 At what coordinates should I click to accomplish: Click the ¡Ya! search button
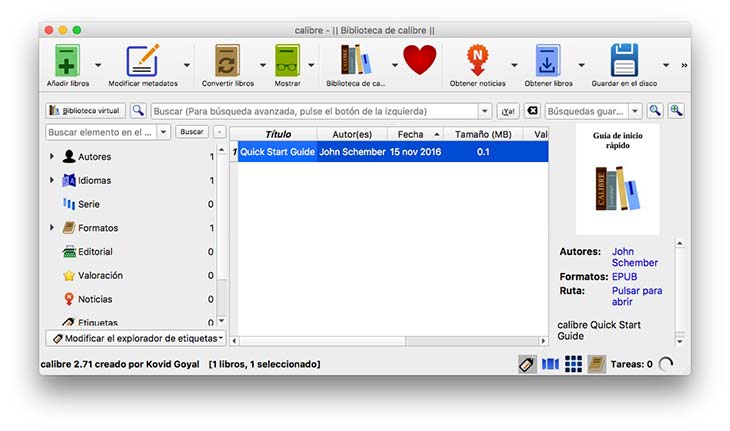[508, 111]
